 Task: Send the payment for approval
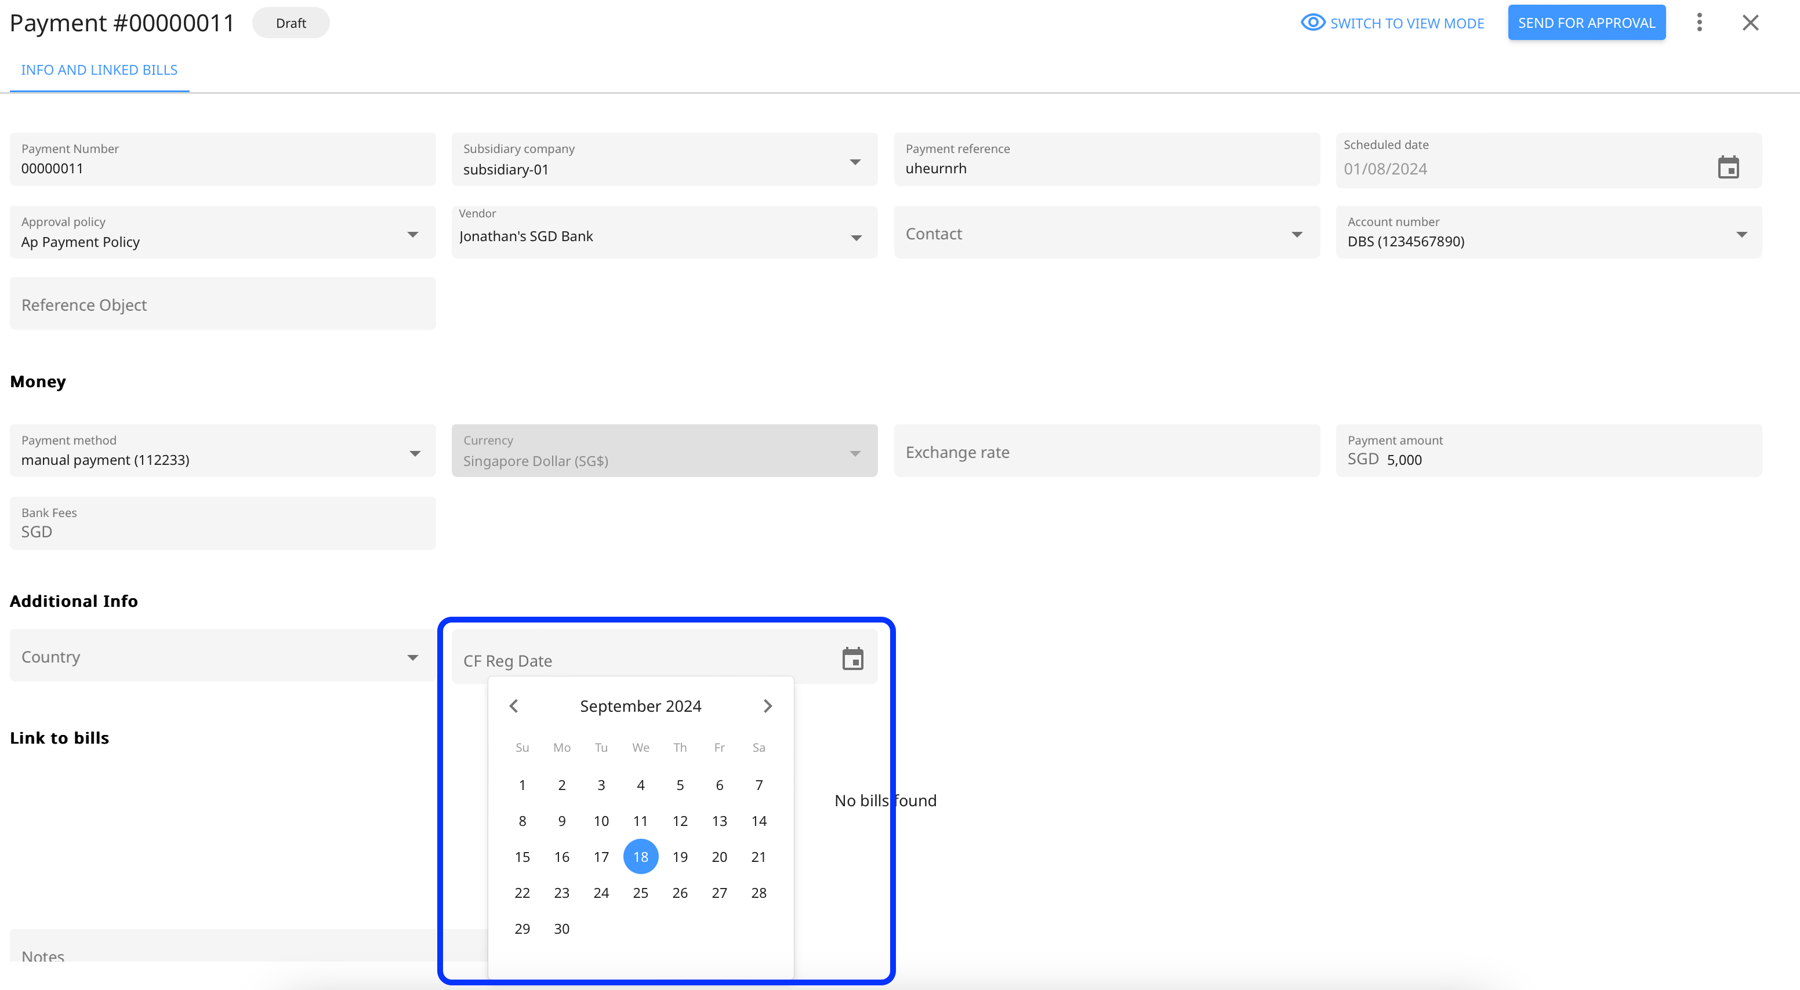click(1586, 22)
